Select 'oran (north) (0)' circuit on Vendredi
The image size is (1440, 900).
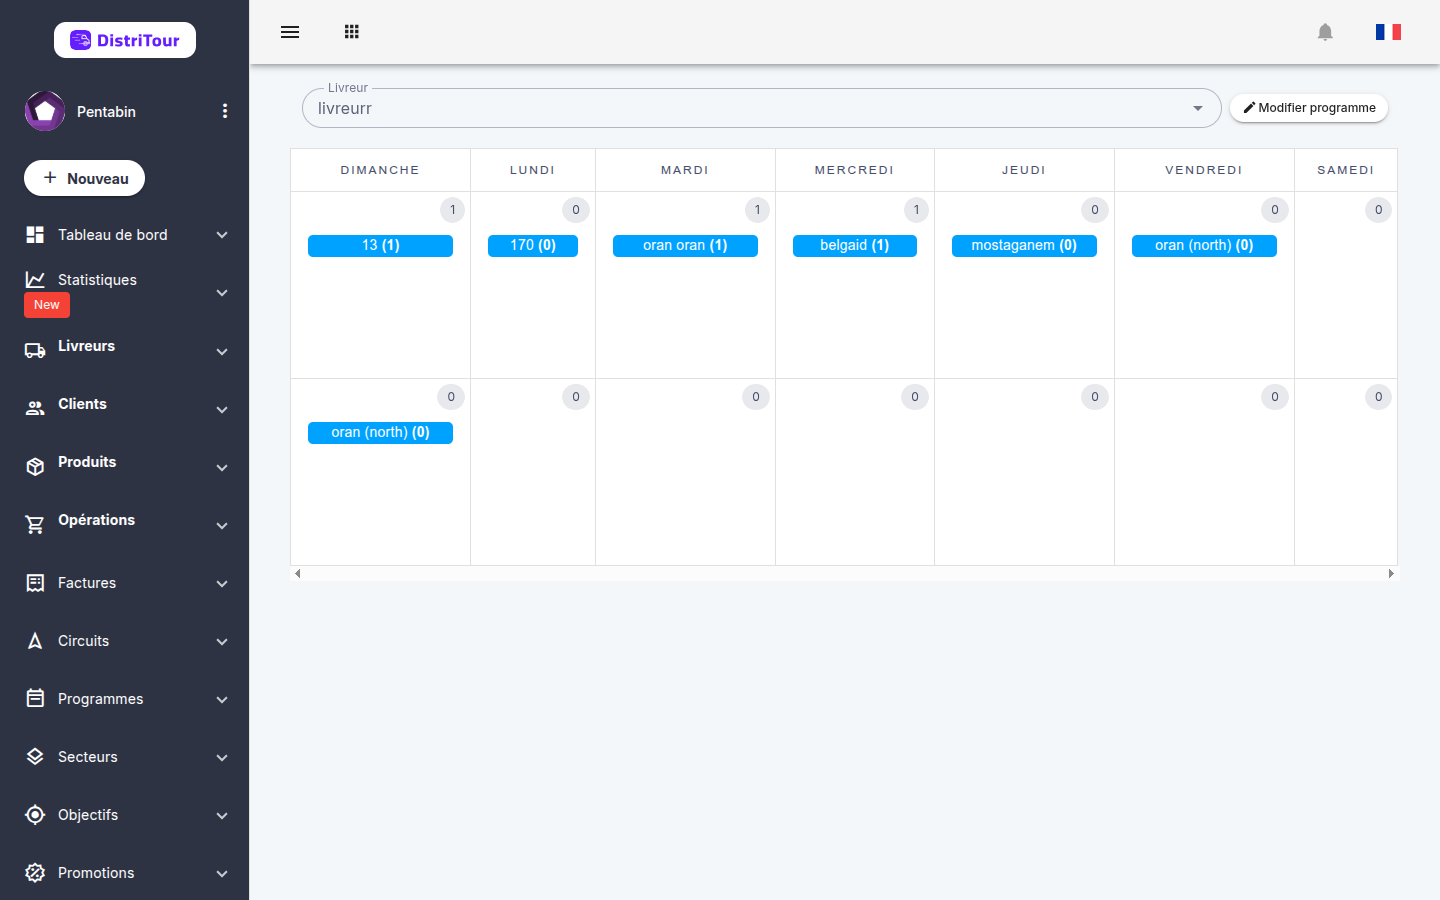pos(1204,246)
